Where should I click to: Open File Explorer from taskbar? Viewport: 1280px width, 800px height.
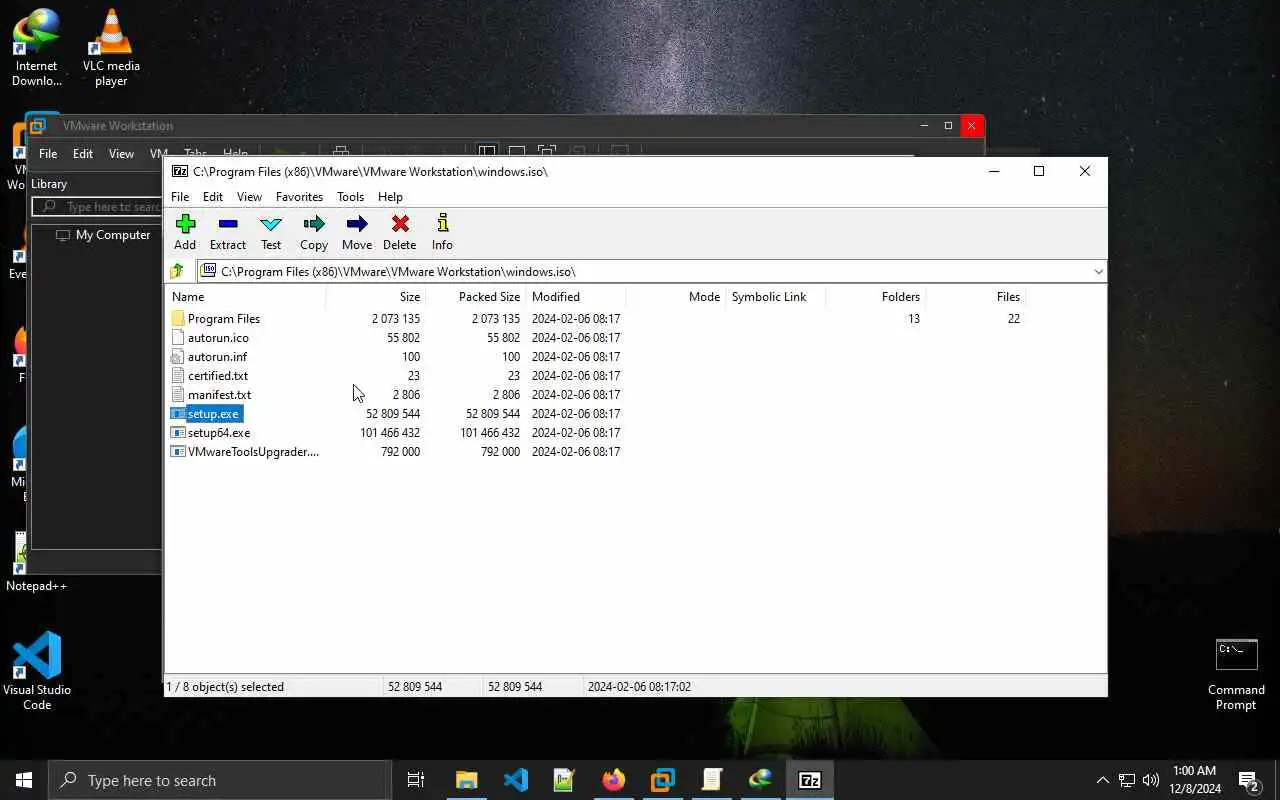click(467, 780)
